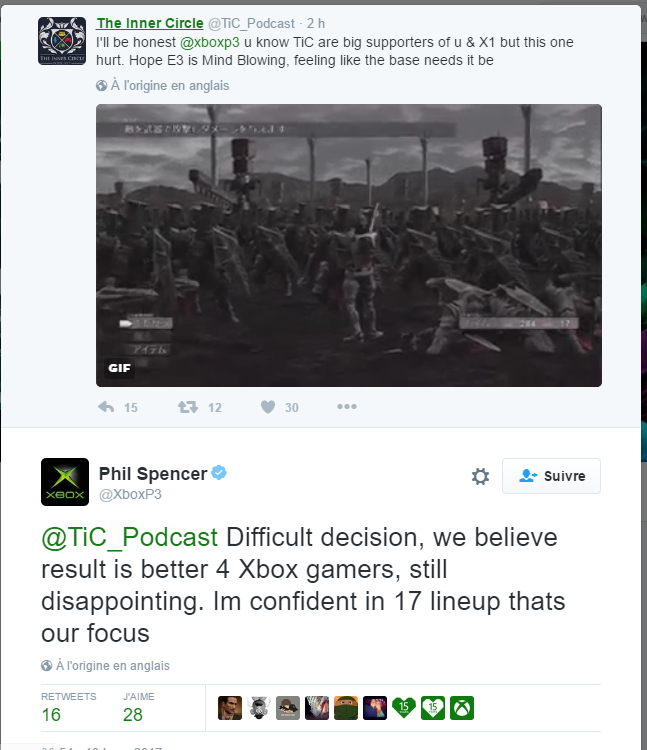
Task: Open the gear settings dropdown beside Suivre
Action: [x=481, y=476]
